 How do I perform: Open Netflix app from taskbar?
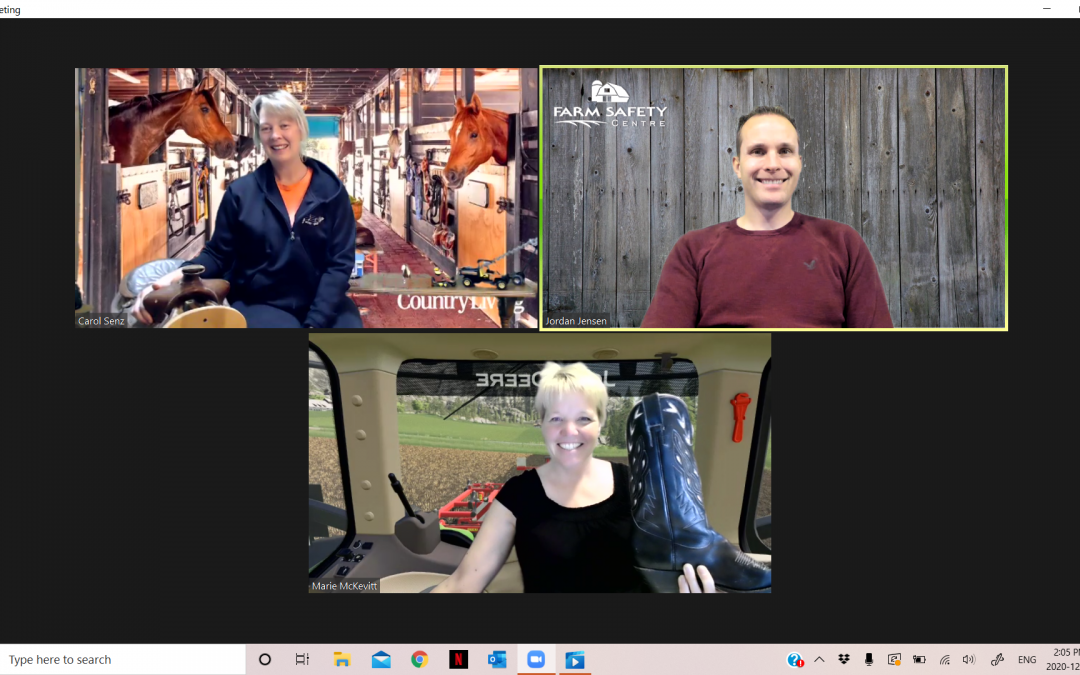[x=458, y=660]
